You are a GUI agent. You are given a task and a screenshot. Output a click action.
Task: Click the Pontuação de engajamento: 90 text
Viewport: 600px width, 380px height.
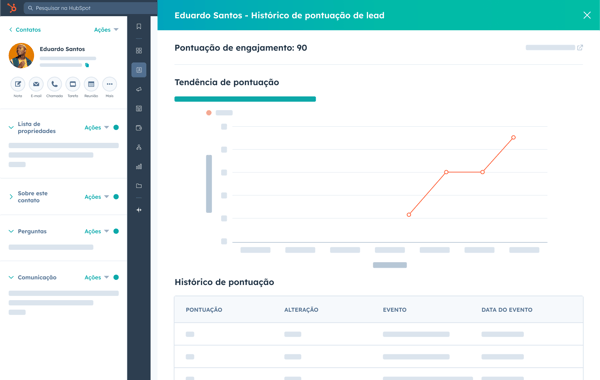[241, 48]
